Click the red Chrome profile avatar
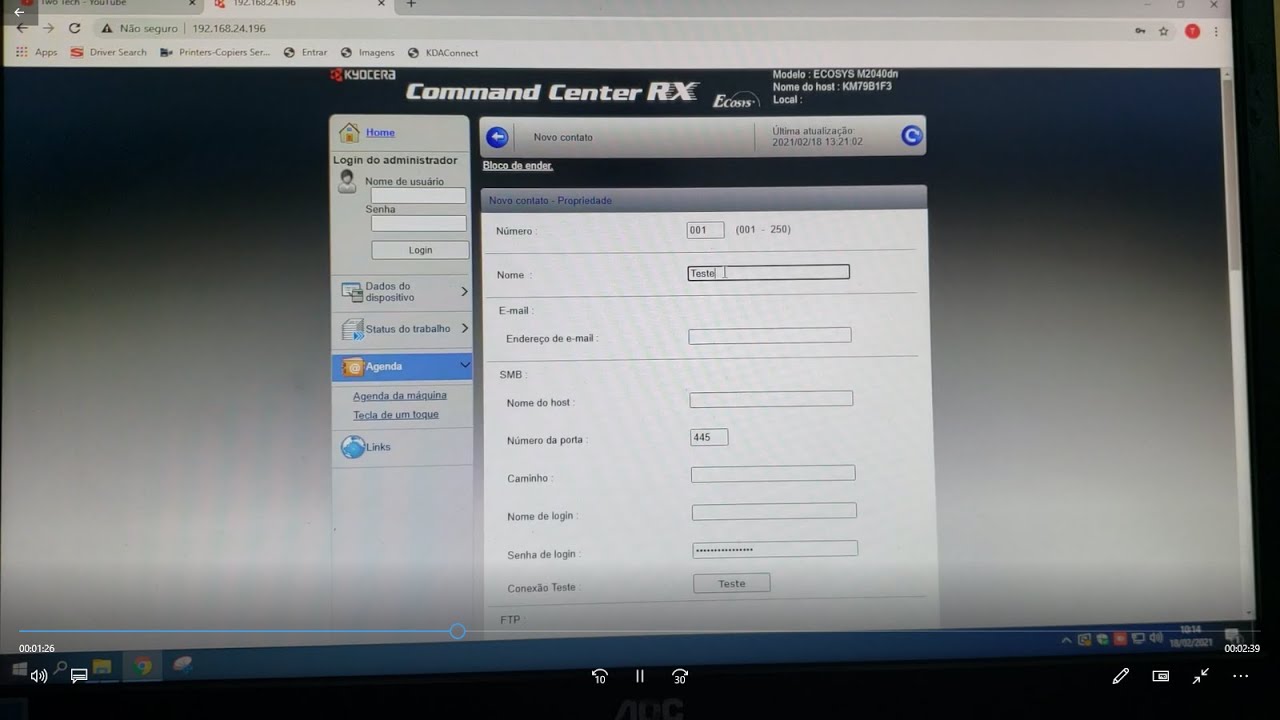Image resolution: width=1280 pixels, height=720 pixels. click(1192, 31)
